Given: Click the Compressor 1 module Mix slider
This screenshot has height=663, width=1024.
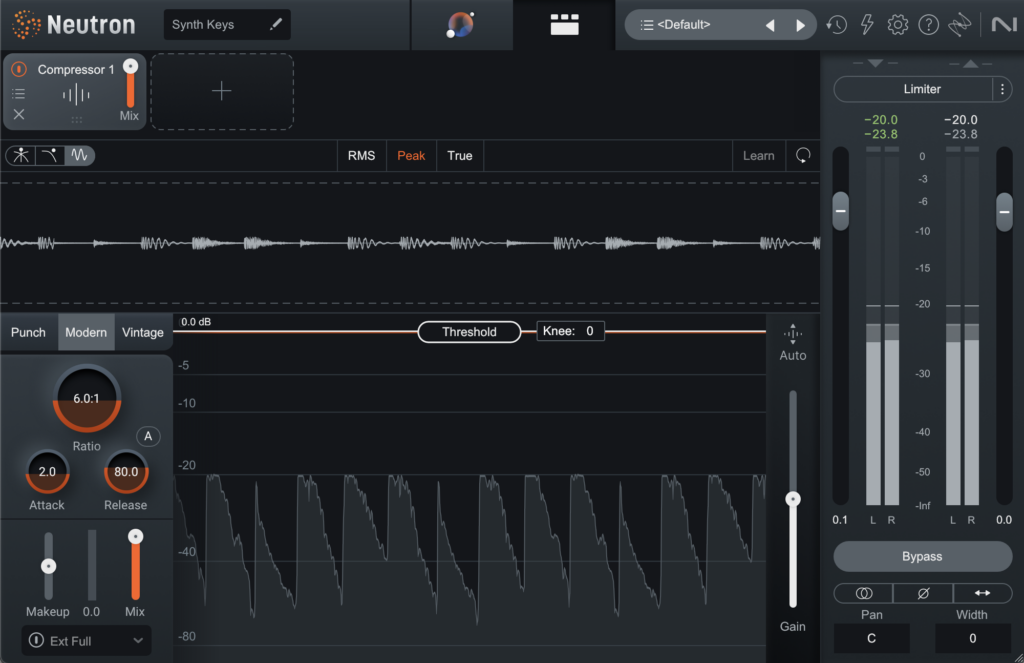Looking at the screenshot, I should click(131, 83).
